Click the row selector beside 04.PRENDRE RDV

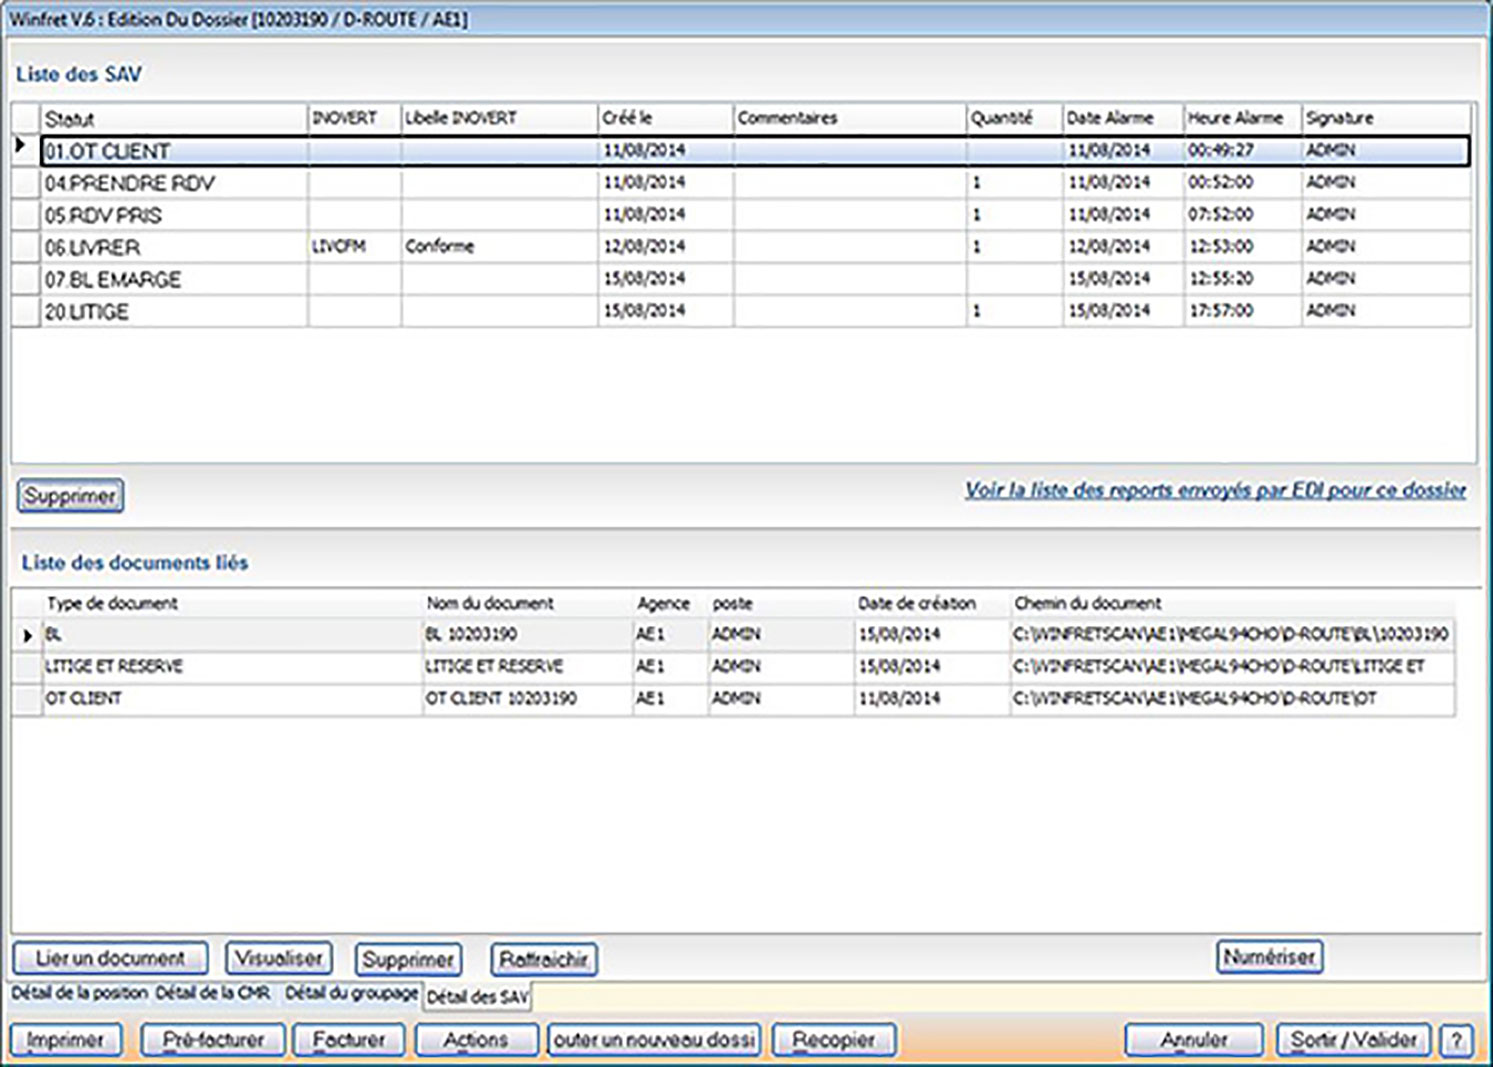coord(26,182)
